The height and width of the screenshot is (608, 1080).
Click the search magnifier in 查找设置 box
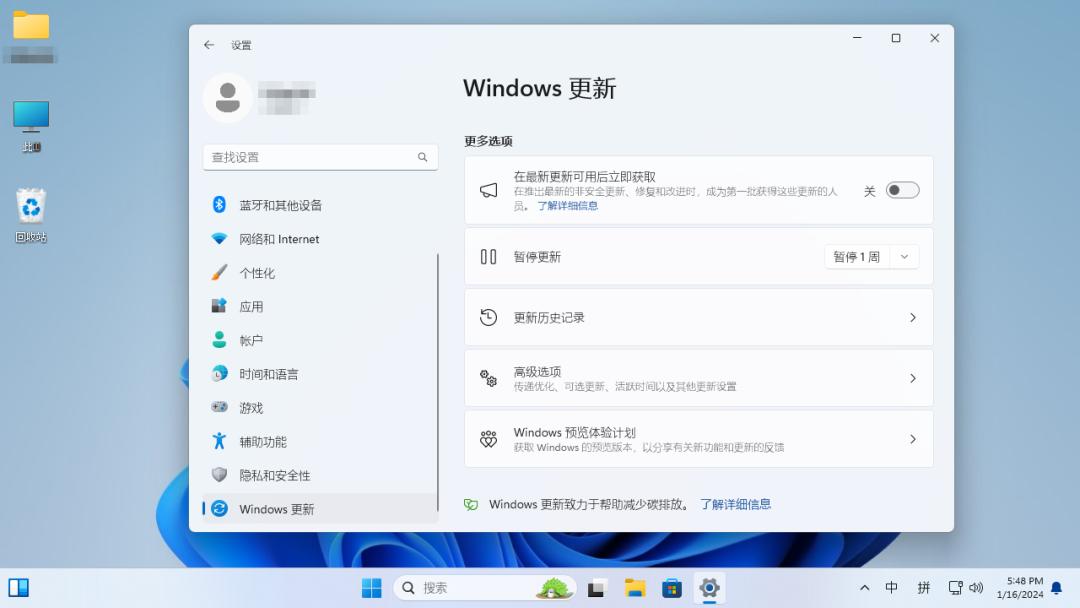(x=422, y=157)
